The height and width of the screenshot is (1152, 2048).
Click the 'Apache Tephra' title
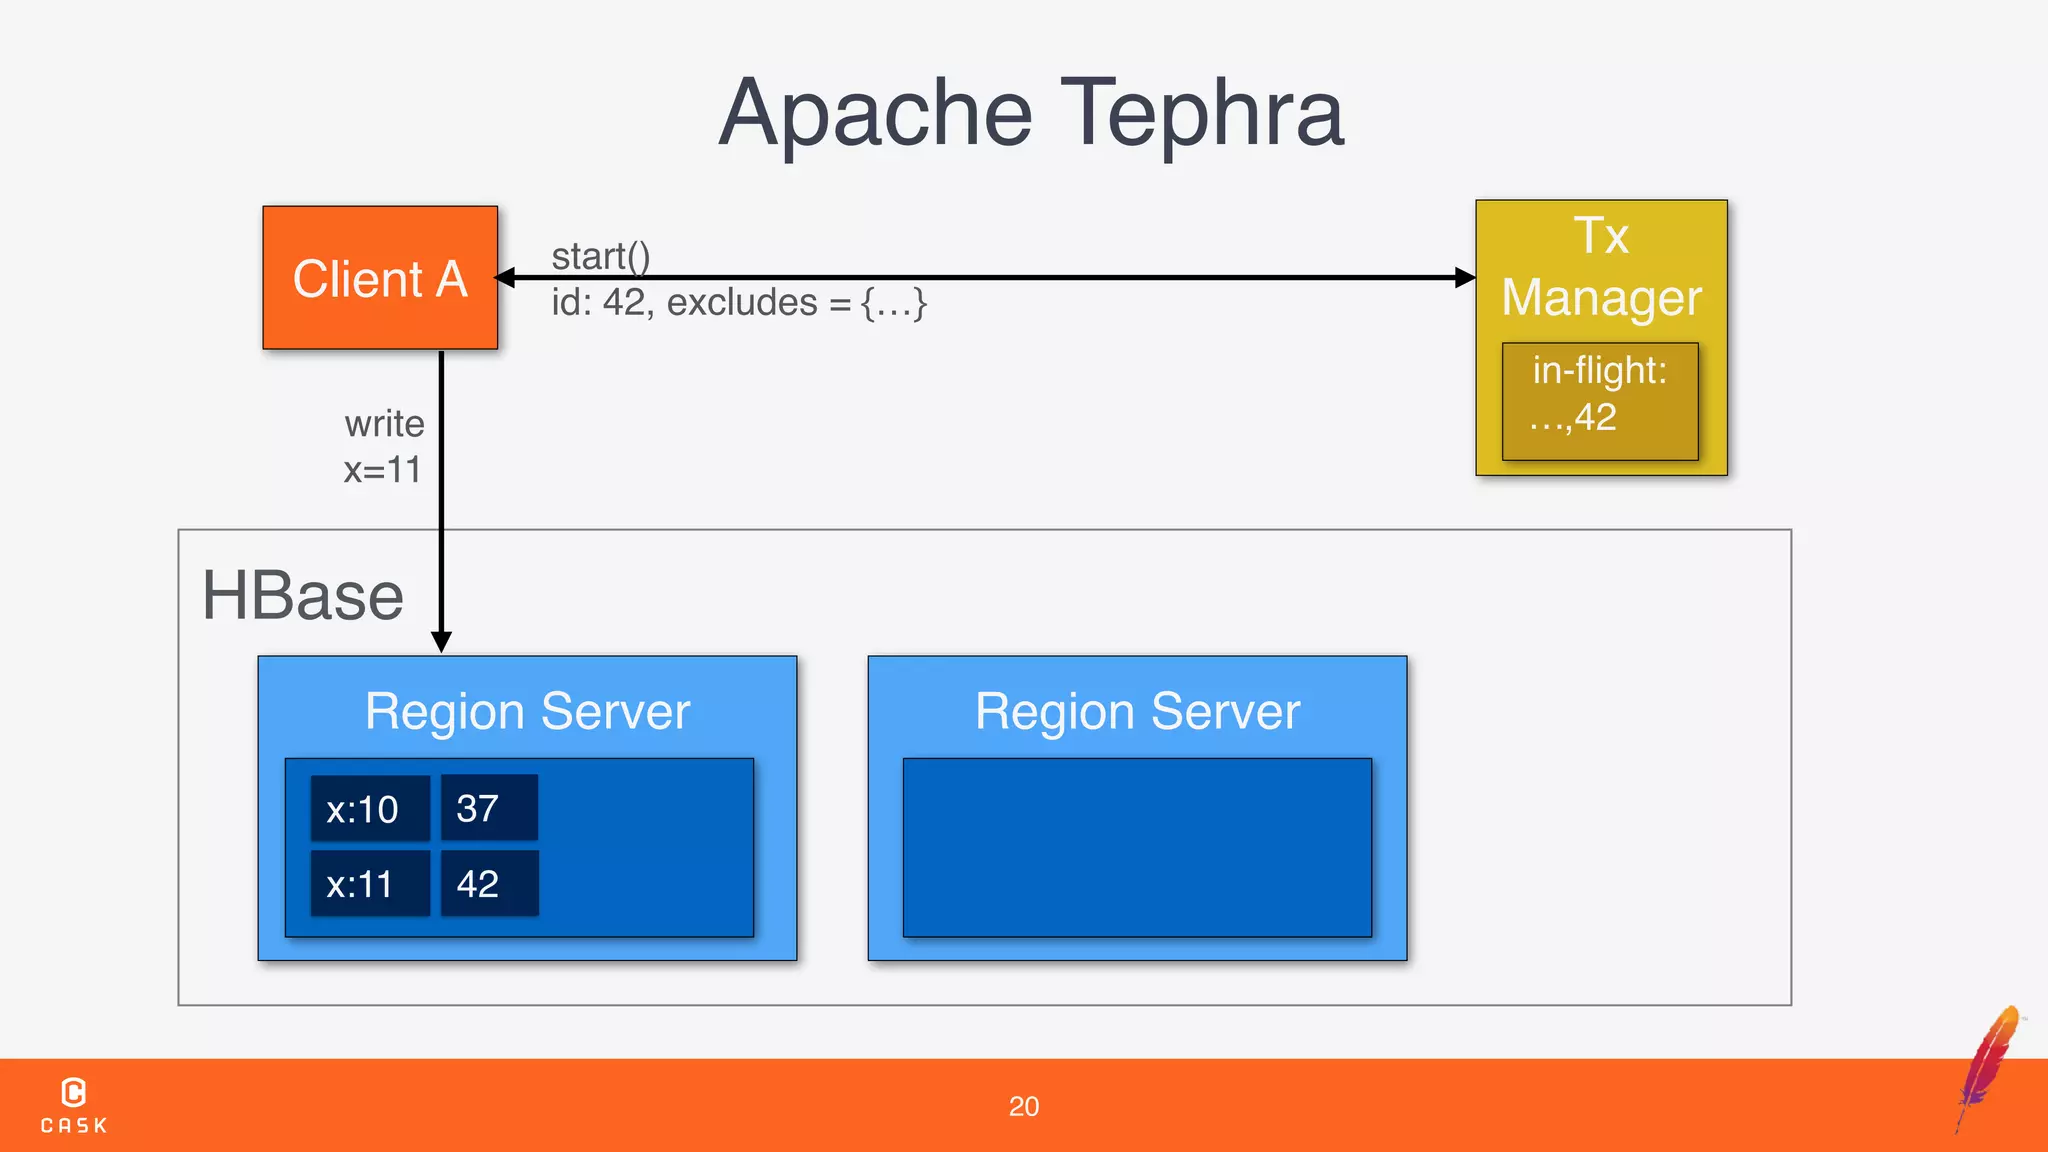pyautogui.click(x=1032, y=114)
